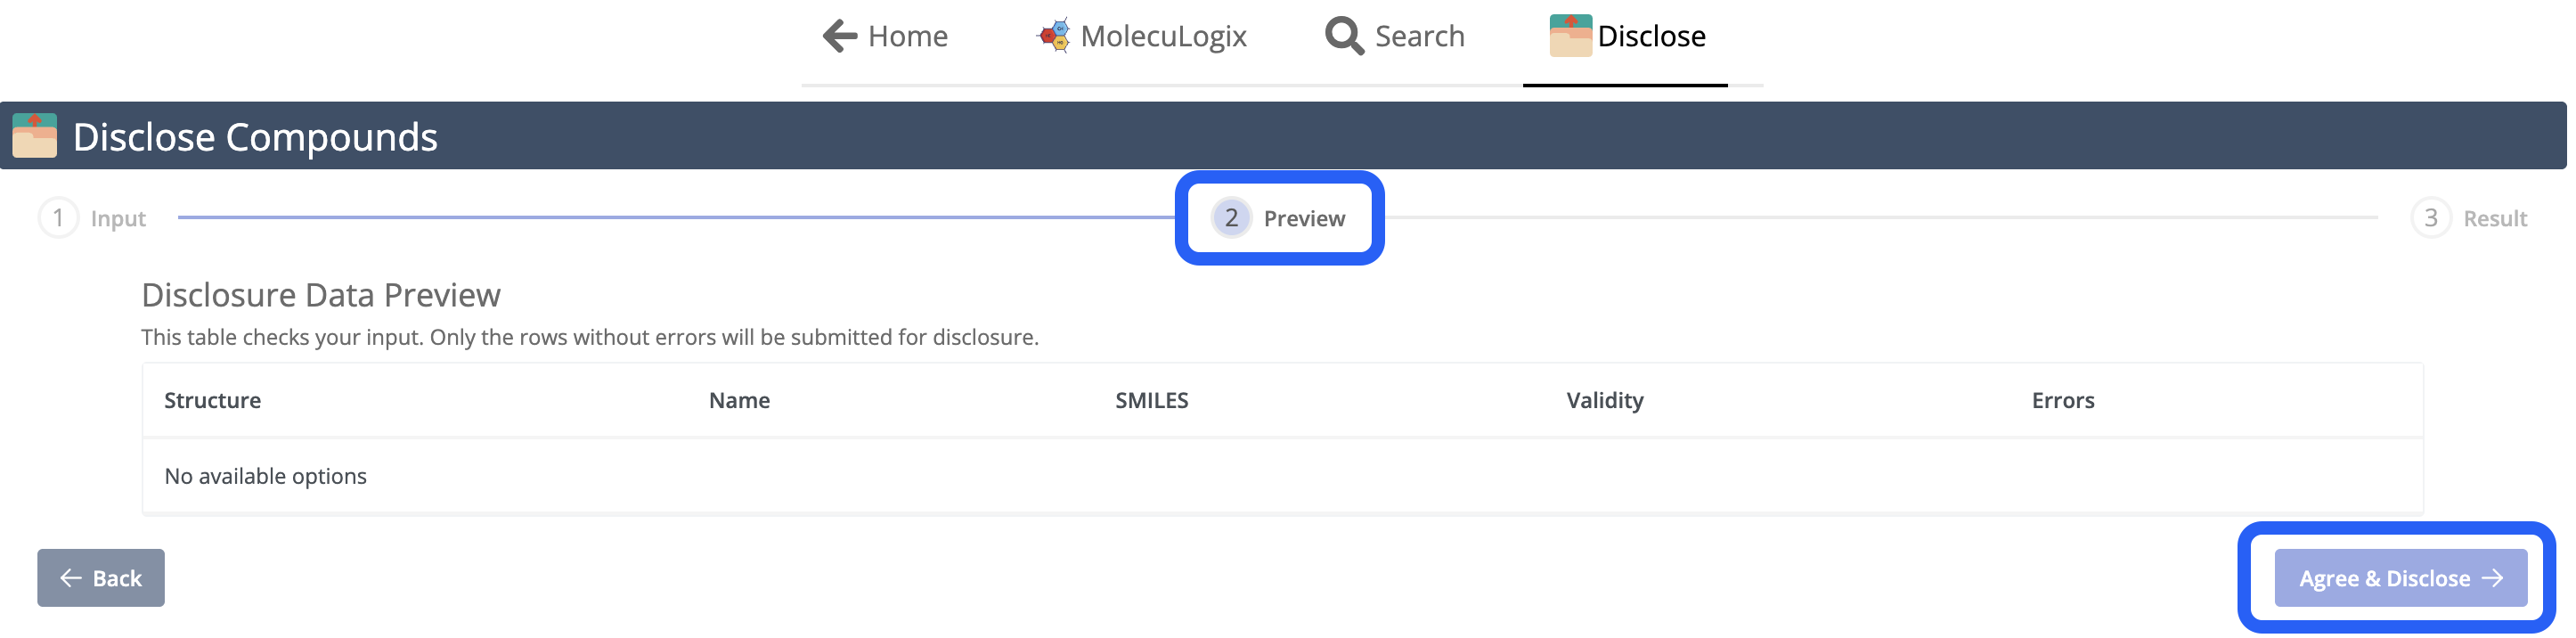The image size is (2576, 638).
Task: Select step 3 circle for Result
Action: click(2431, 218)
